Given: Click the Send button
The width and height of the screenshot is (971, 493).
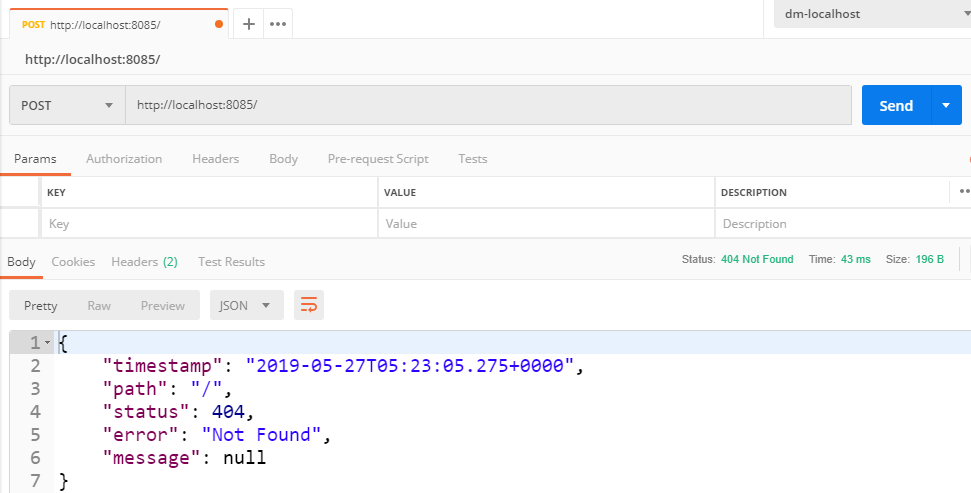Looking at the screenshot, I should click(x=896, y=105).
